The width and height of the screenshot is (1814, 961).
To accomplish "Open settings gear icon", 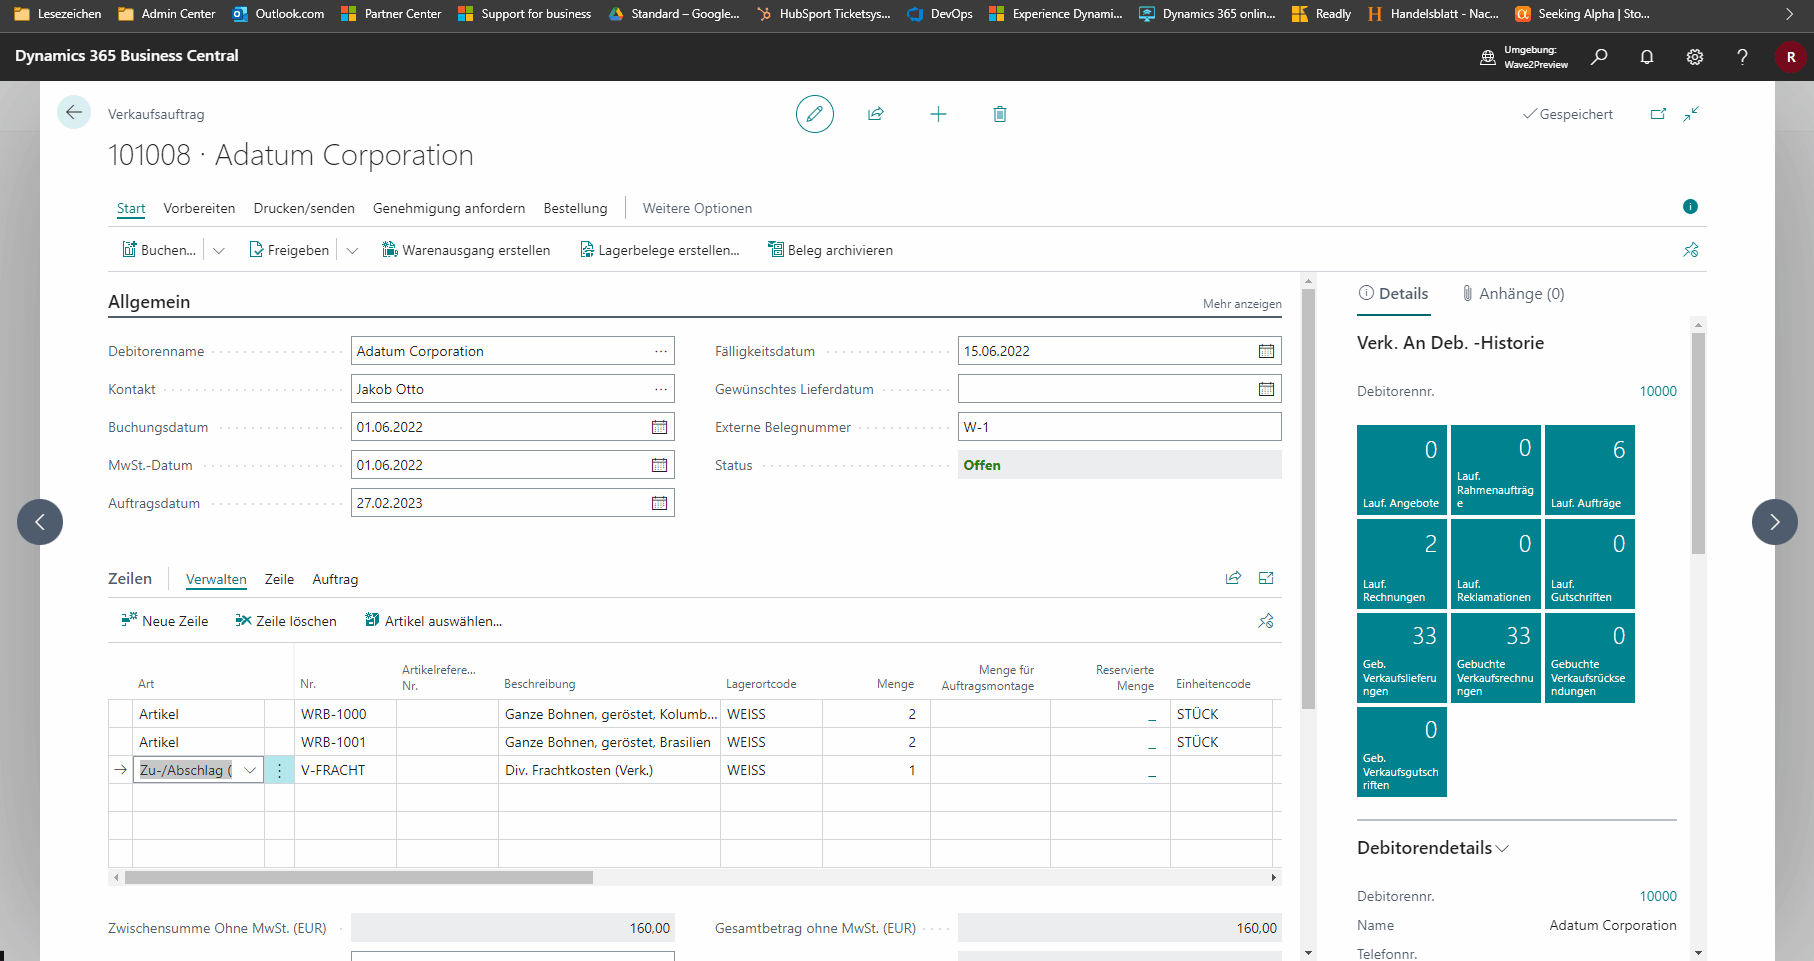I will [1695, 57].
